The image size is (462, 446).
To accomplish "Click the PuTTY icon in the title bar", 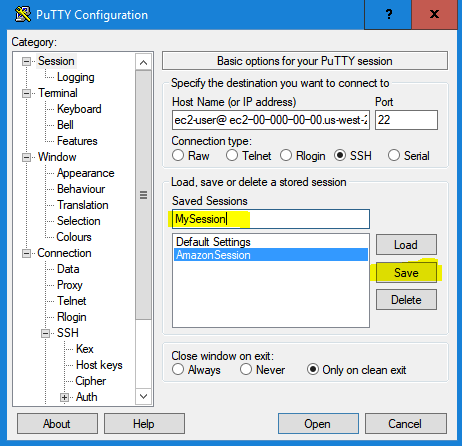I will coord(23,14).
